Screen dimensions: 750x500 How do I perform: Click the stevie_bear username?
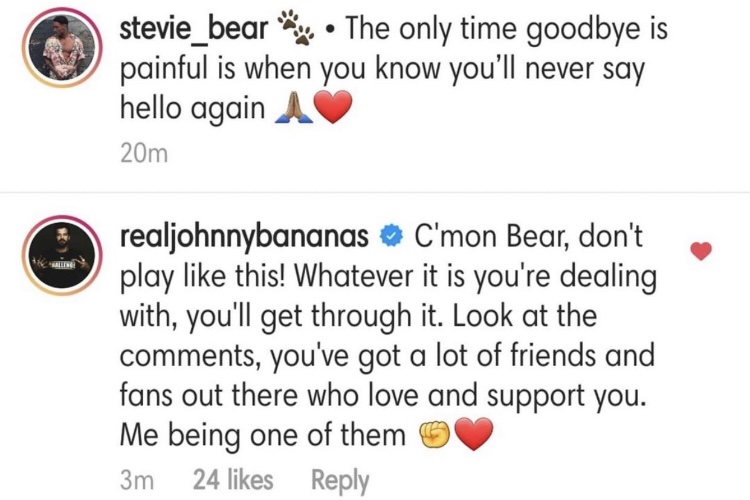coord(194,29)
